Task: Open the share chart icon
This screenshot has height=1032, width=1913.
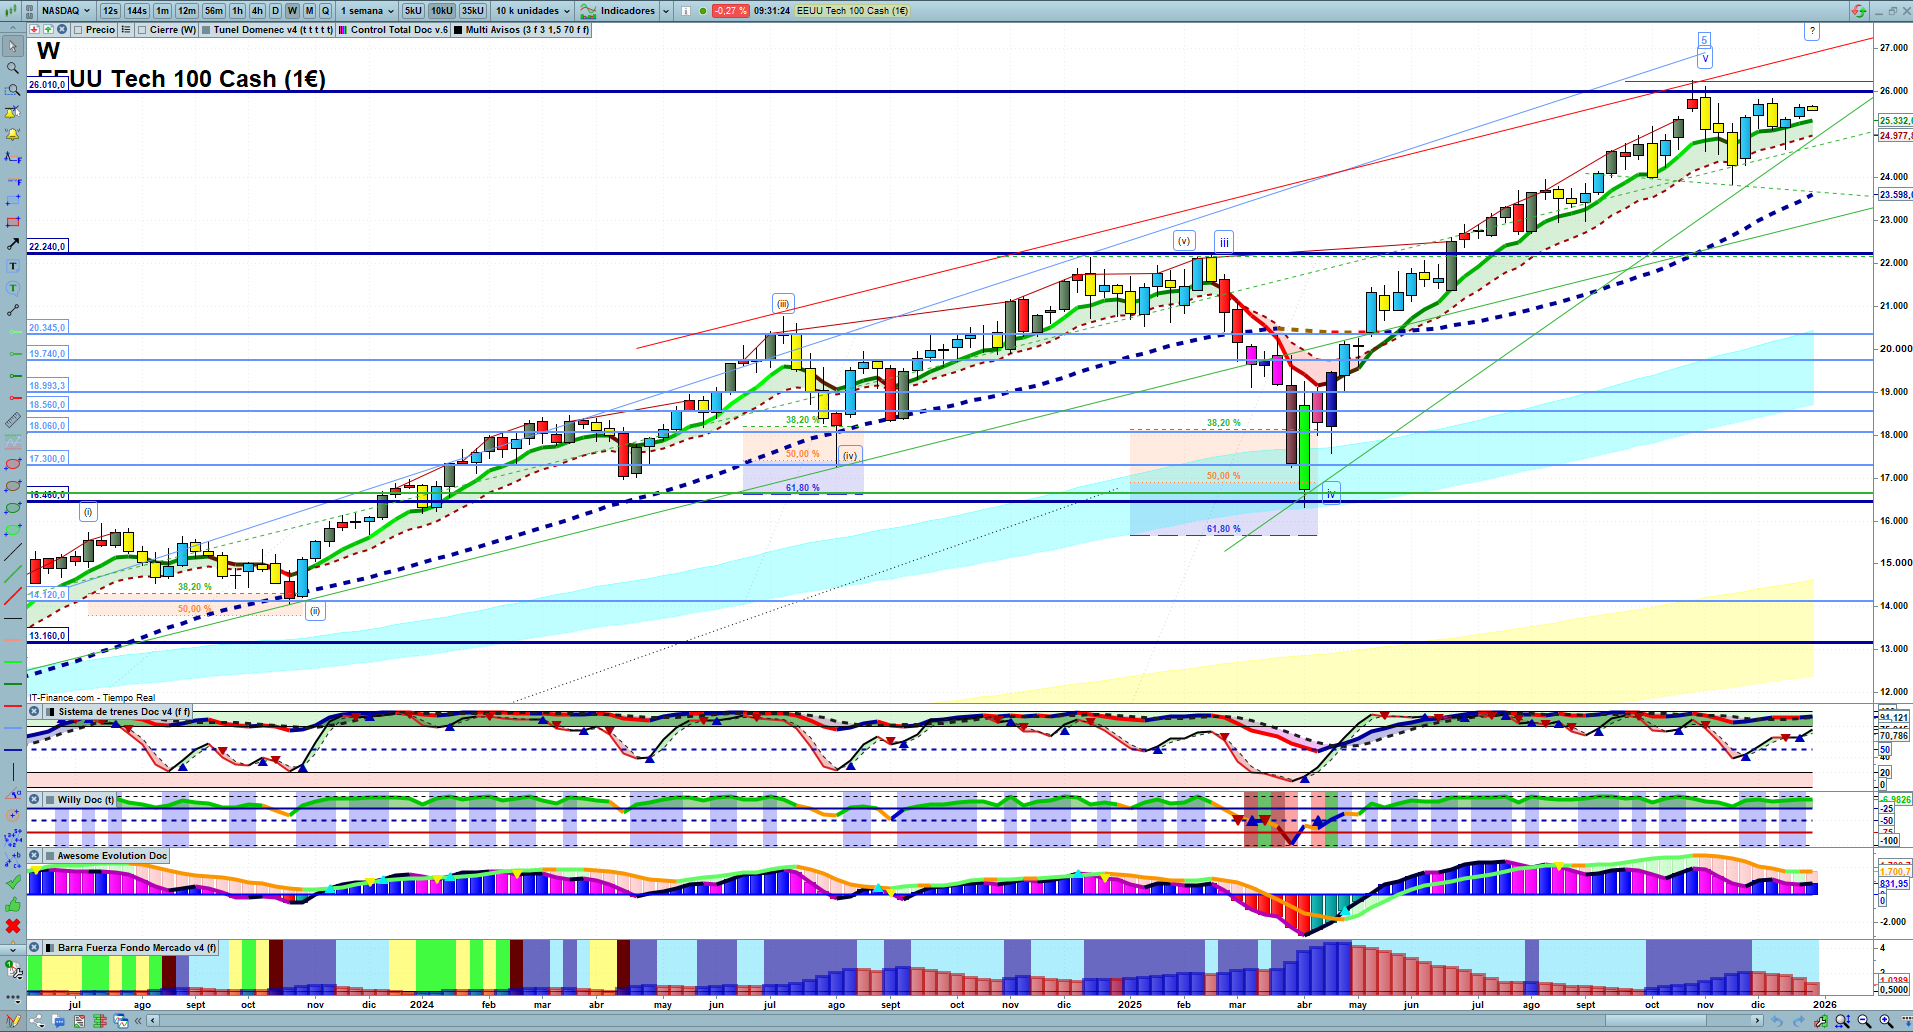Action: pyautogui.click(x=37, y=1021)
